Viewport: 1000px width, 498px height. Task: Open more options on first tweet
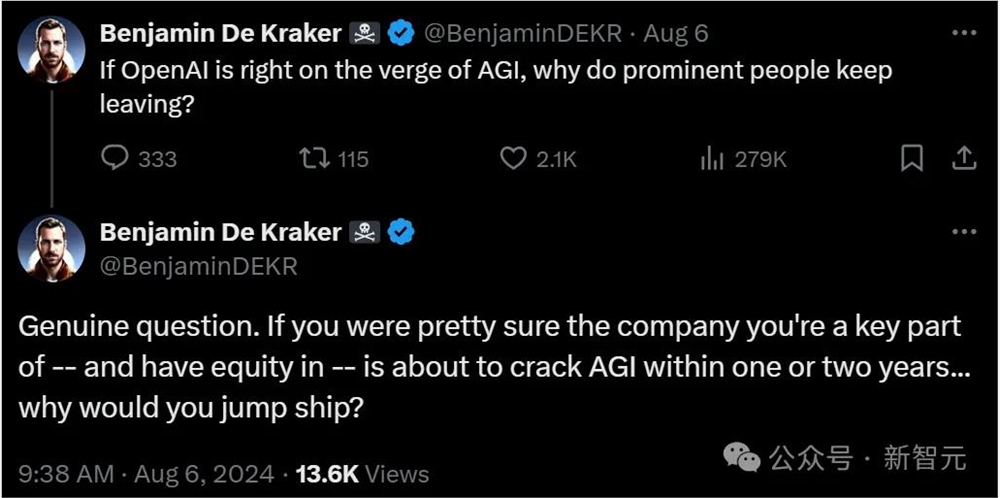pos(963,33)
